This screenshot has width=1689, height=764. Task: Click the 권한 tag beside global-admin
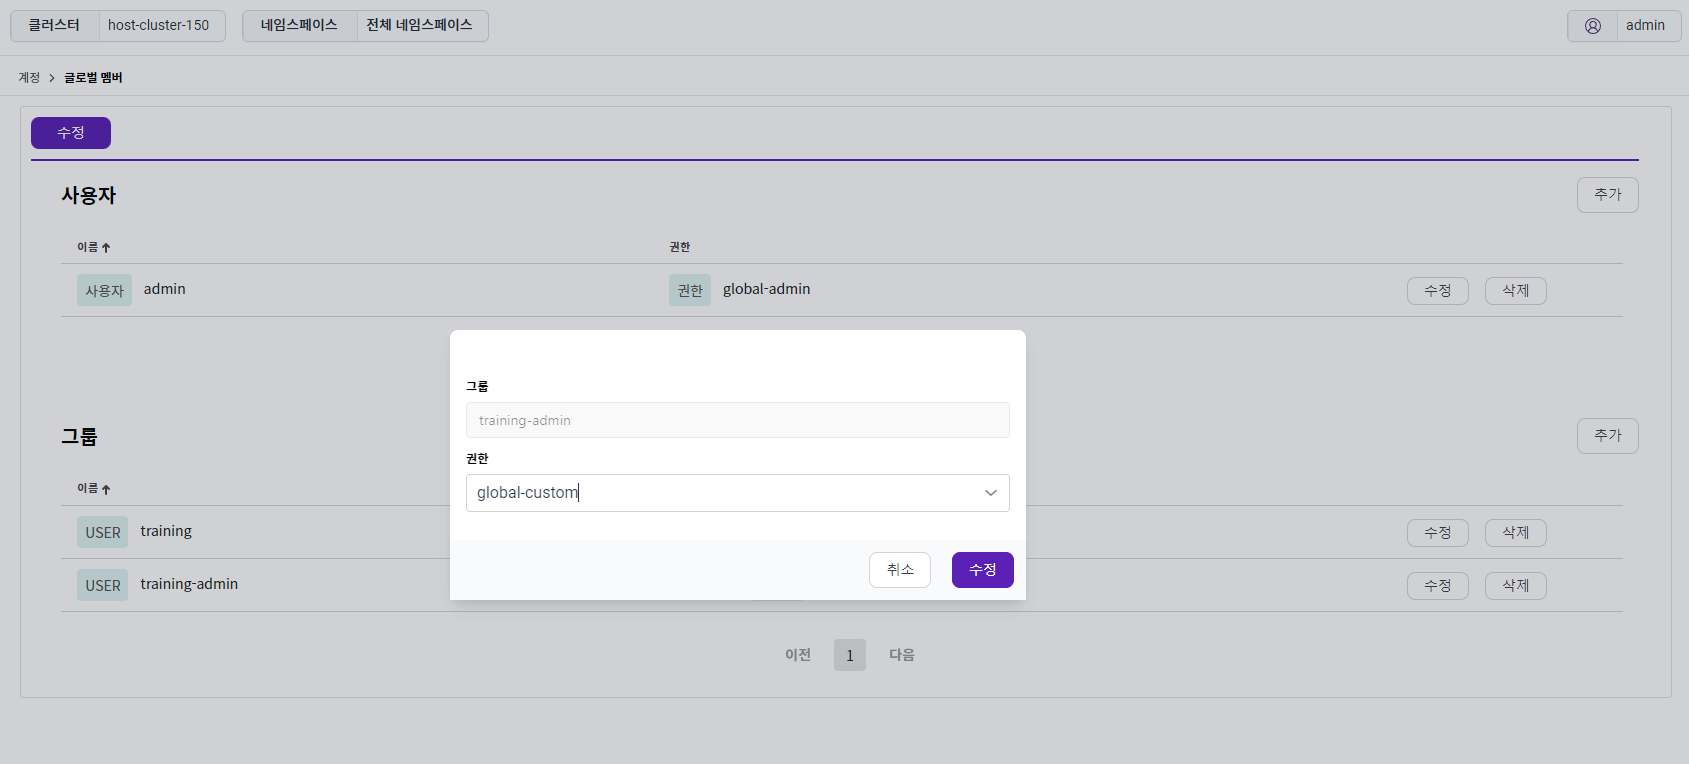(x=690, y=290)
